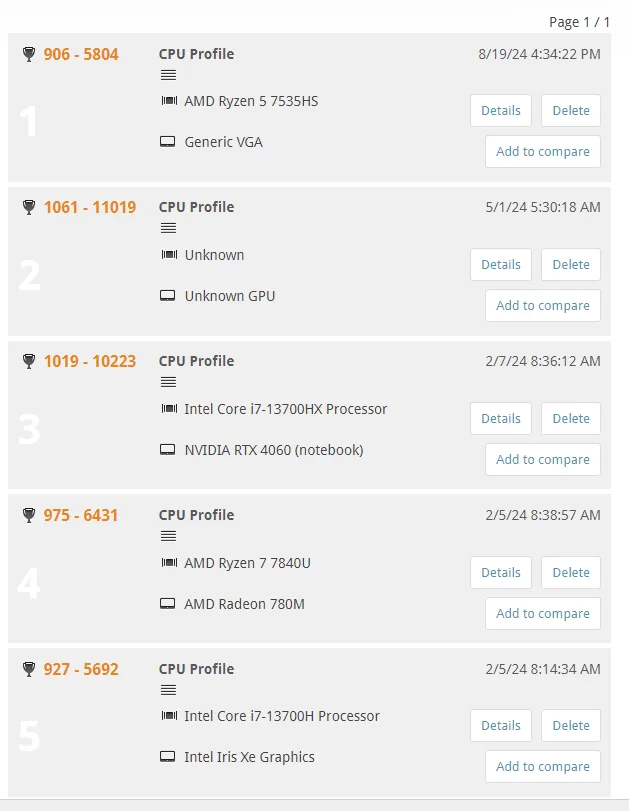Add the Generic VGA result to compare
629x811 pixels.
542,152
